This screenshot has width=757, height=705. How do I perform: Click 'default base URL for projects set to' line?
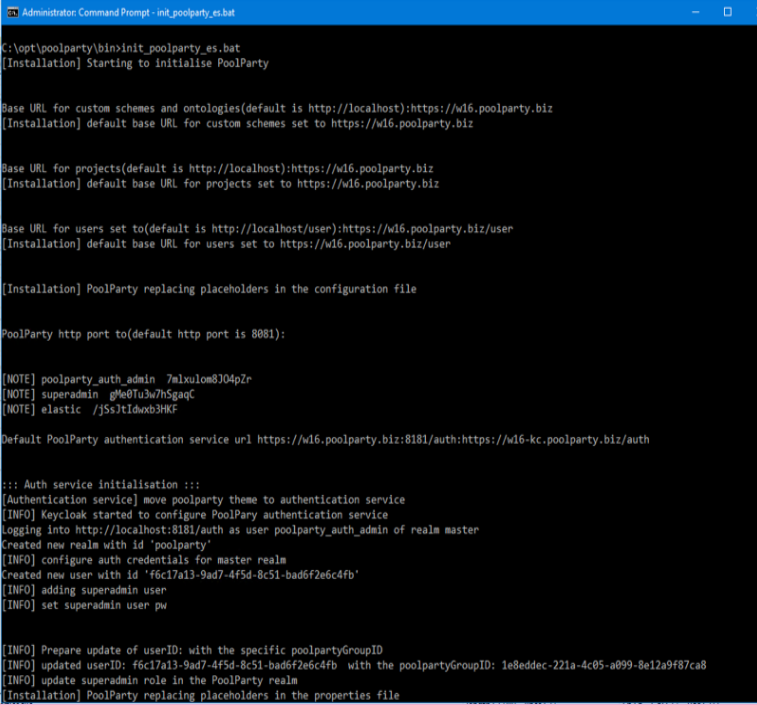coord(221,183)
